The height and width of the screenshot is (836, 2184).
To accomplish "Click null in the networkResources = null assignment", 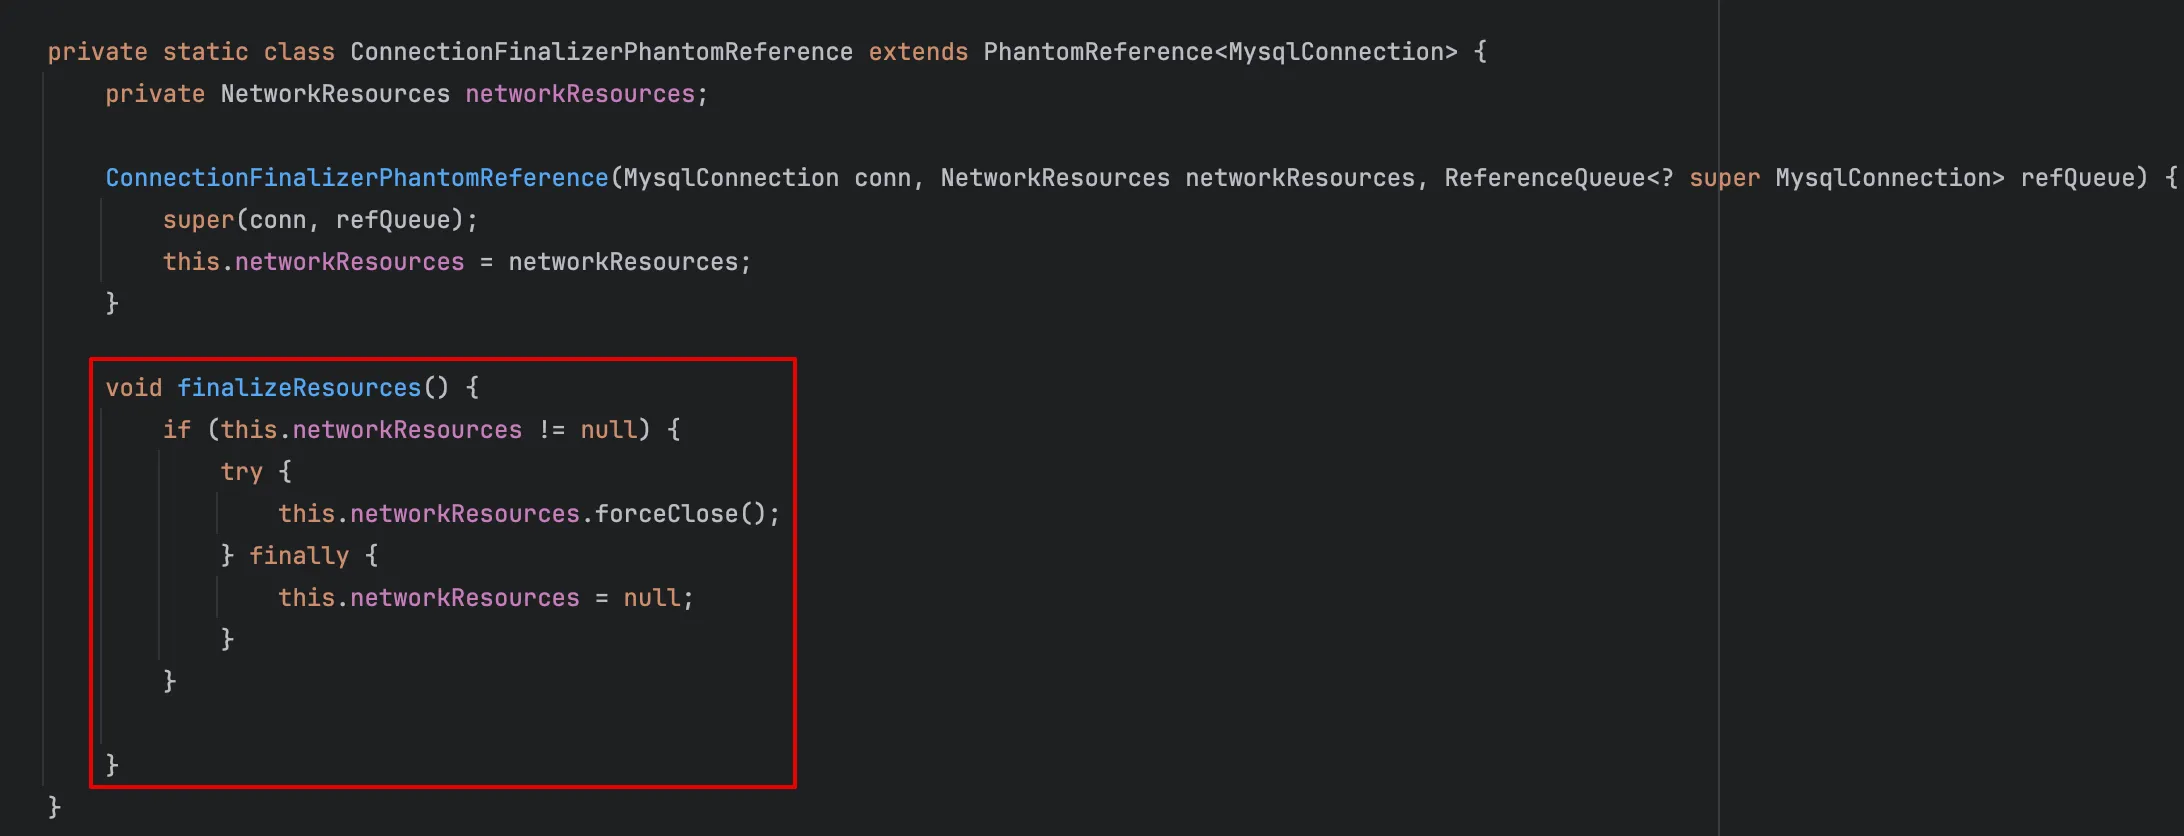I will tap(651, 598).
